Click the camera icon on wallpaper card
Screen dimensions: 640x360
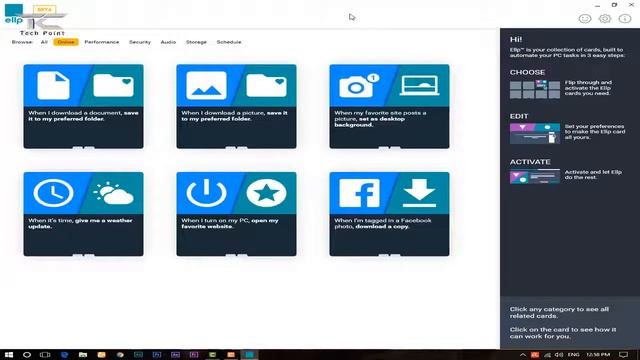click(x=358, y=85)
